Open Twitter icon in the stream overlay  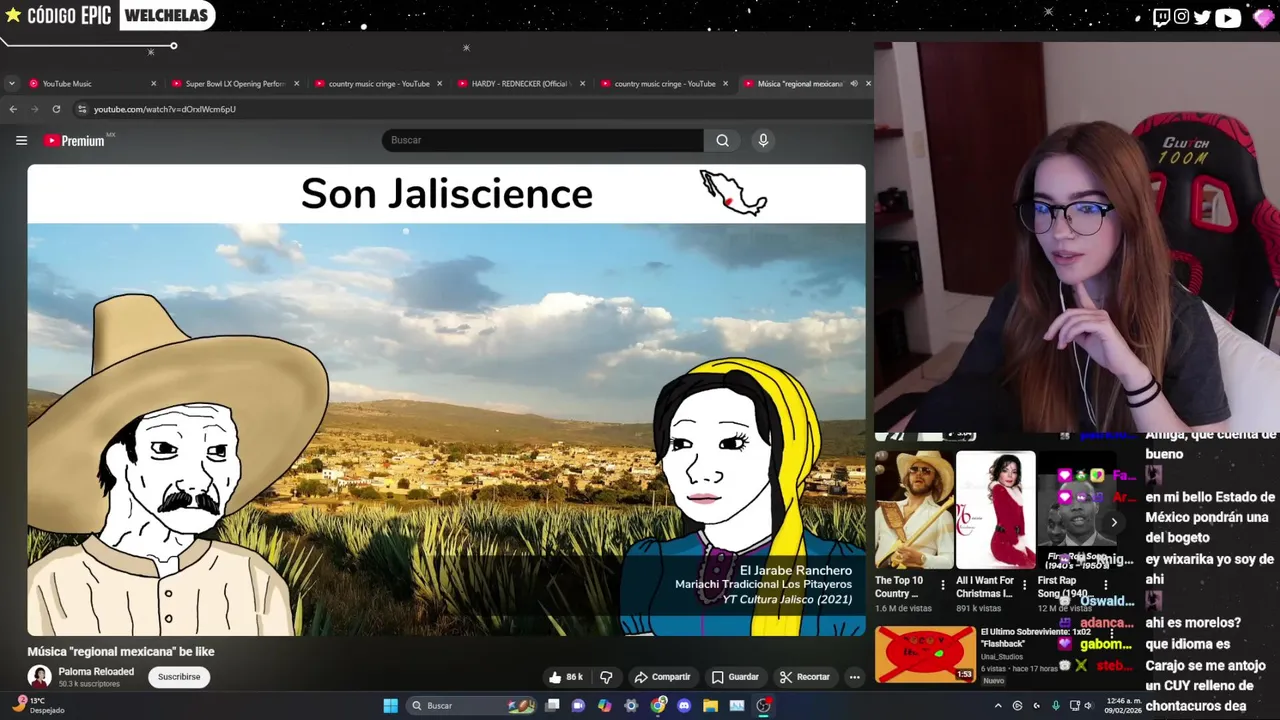pyautogui.click(x=1202, y=16)
